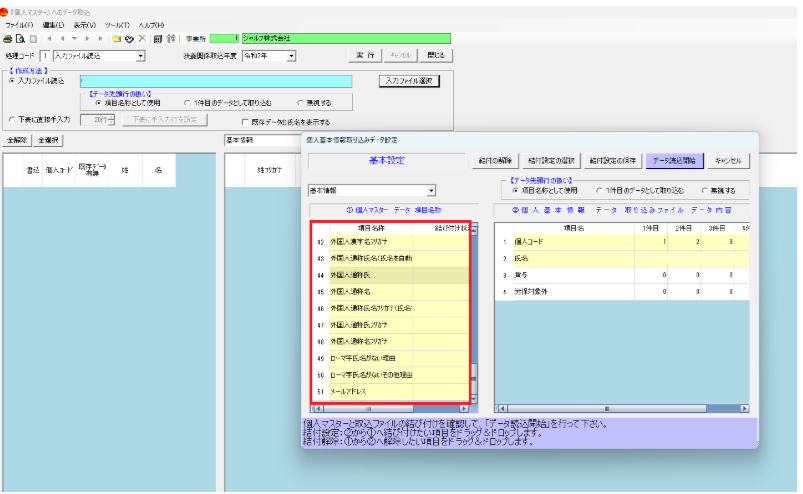Enable the 既存データの氏名を表示する checkbox
This screenshot has height=494, width=803.
[245, 122]
